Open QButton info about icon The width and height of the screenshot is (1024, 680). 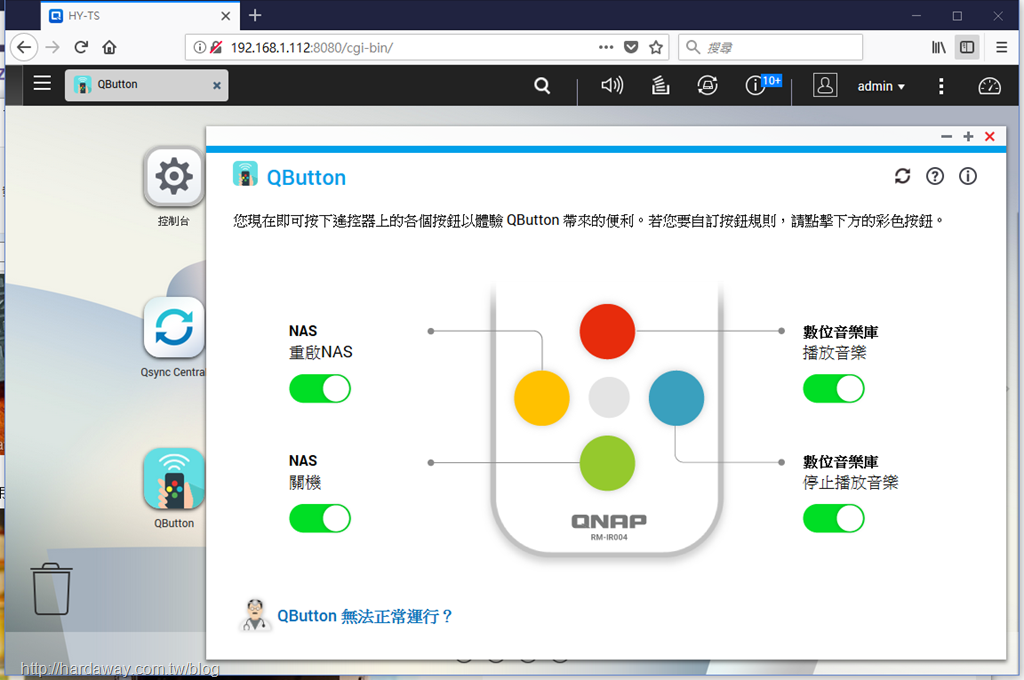[967, 176]
